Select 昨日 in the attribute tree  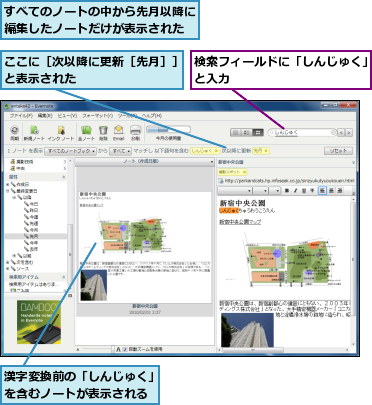coord(34,210)
